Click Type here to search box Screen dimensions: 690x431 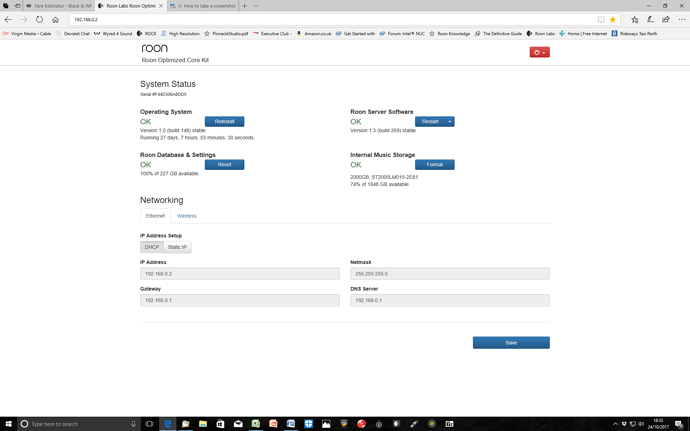tap(79, 424)
